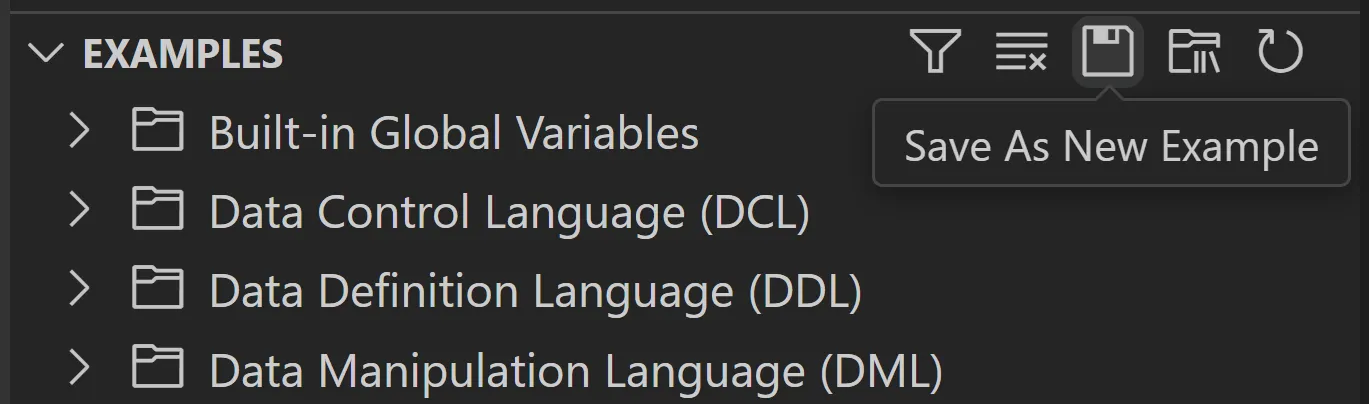The height and width of the screenshot is (404, 1369).
Task: Expand the Built-in Global Variables chevron
Action: pyautogui.click(x=80, y=131)
